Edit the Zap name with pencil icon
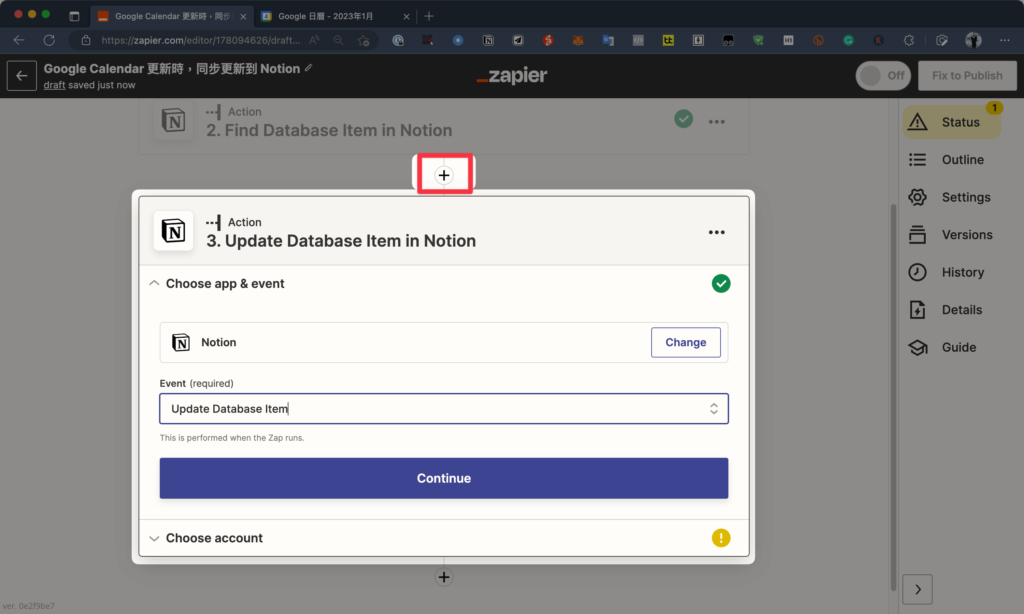Screen dimensions: 1024x614 click(x=308, y=68)
